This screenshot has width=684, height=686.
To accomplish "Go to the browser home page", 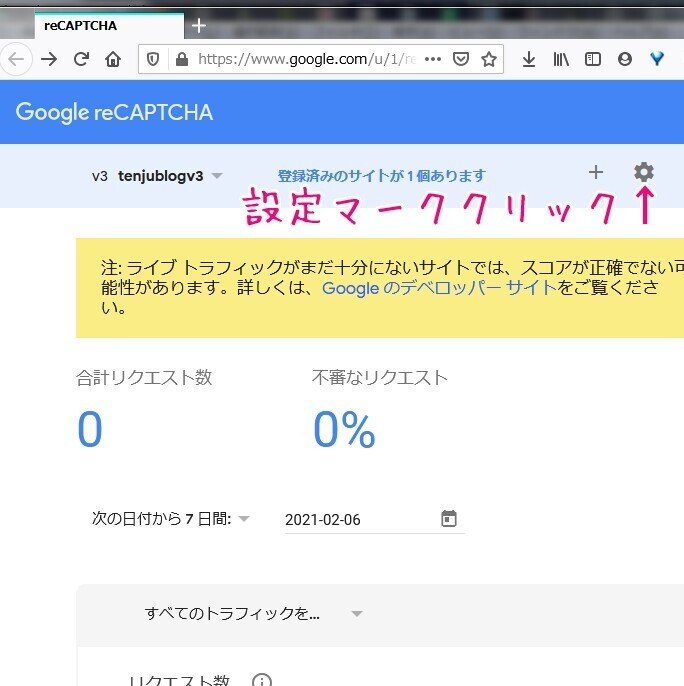I will click(x=113, y=59).
